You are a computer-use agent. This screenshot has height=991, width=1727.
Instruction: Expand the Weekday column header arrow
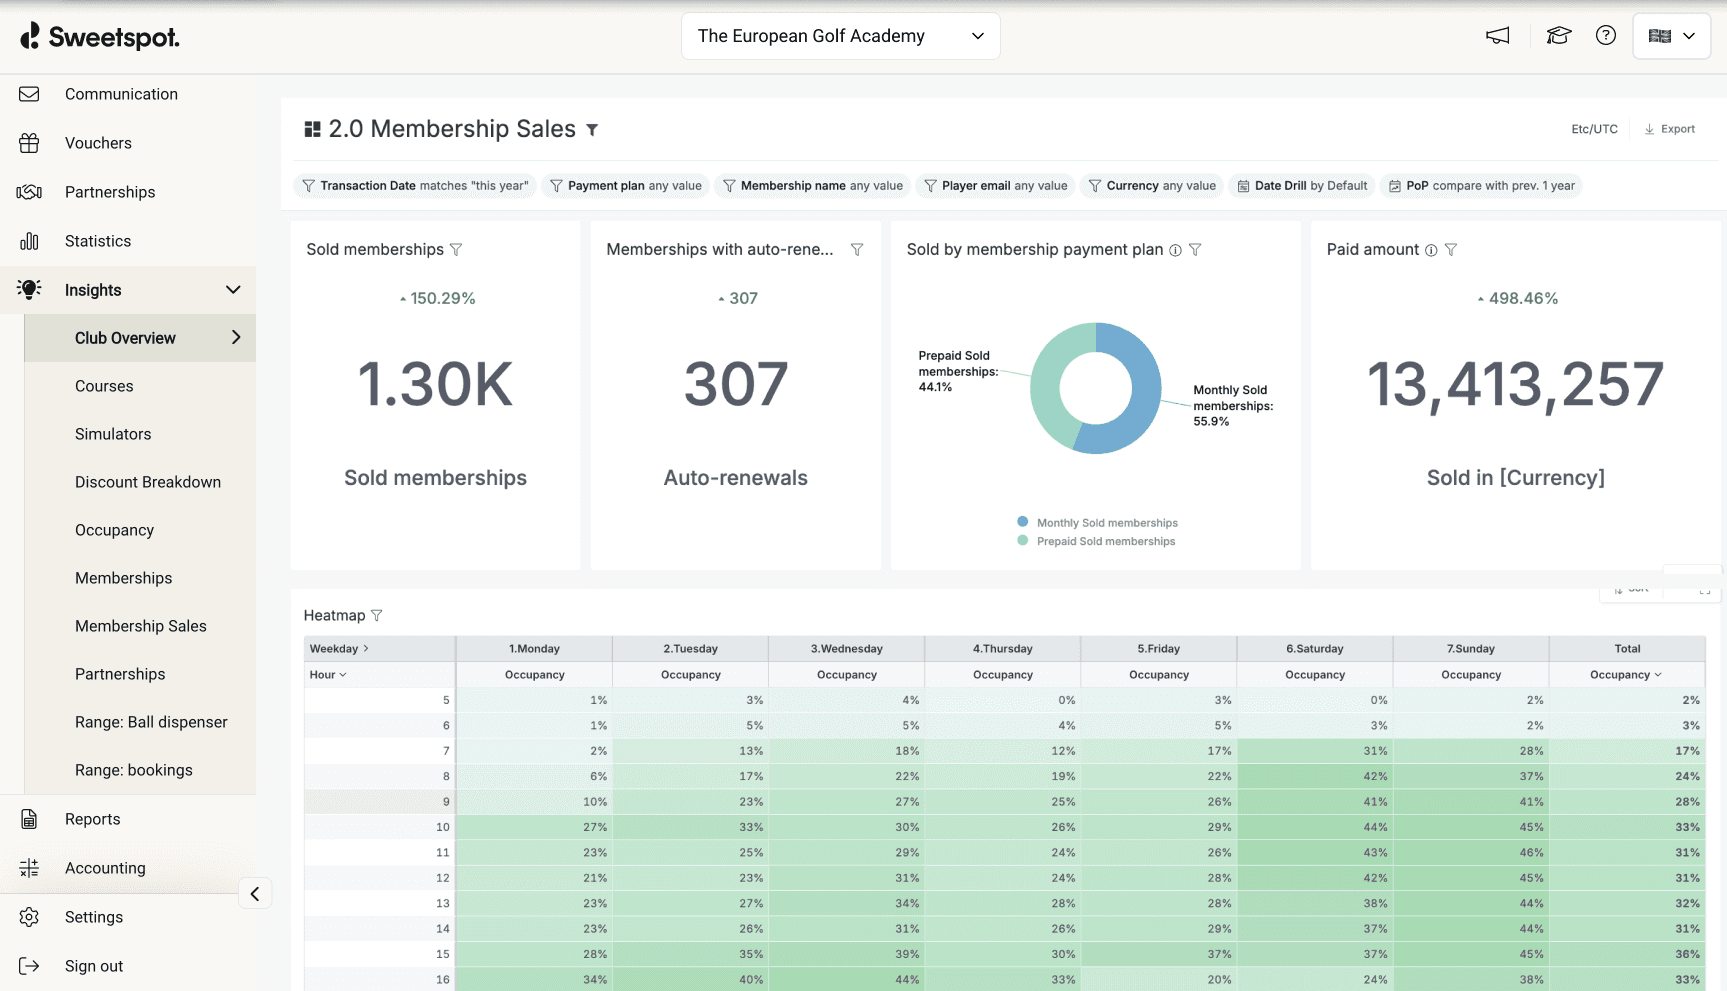(x=366, y=648)
